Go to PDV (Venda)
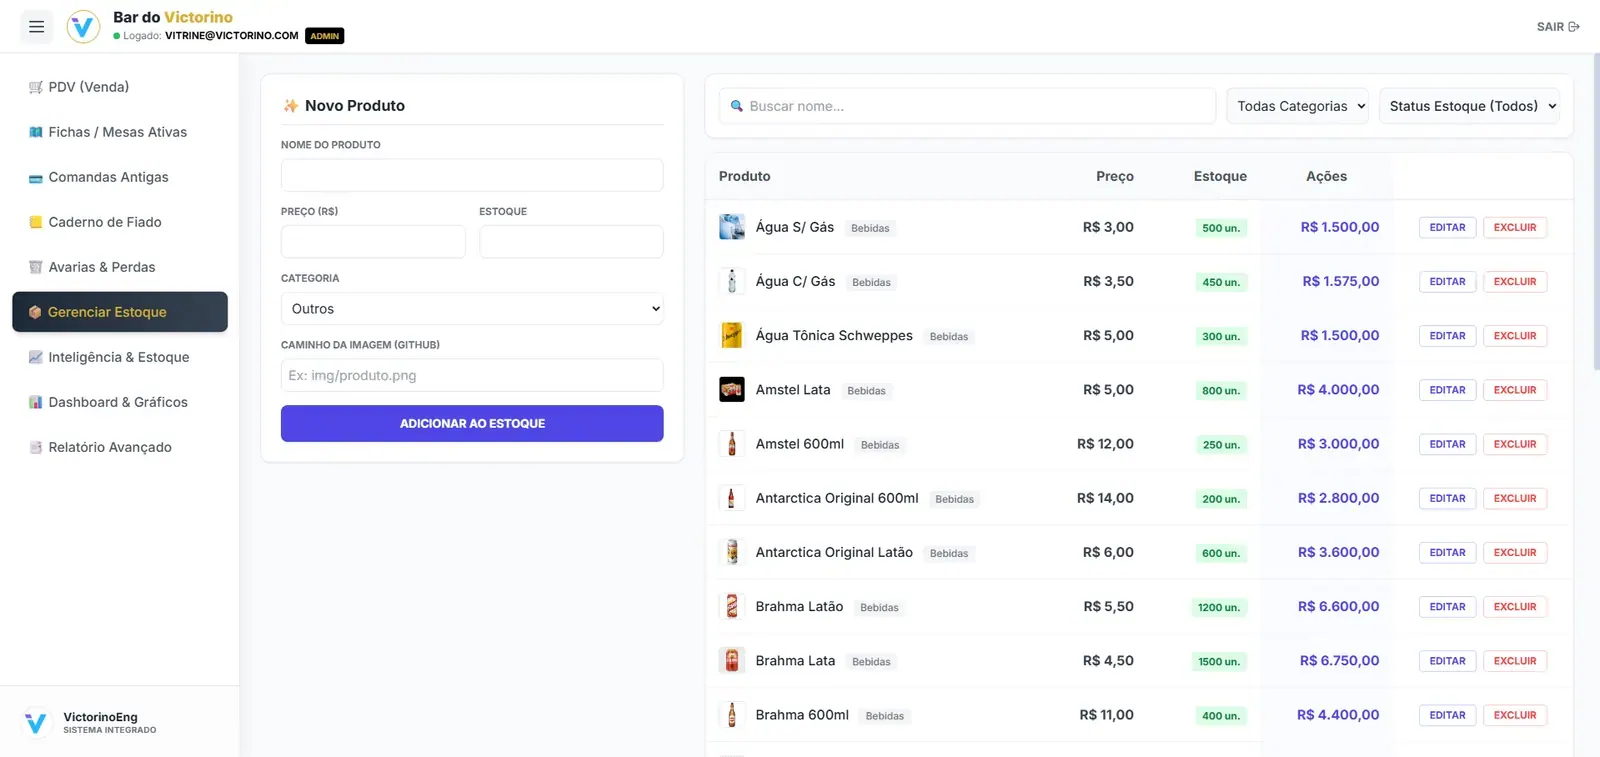 (x=120, y=87)
